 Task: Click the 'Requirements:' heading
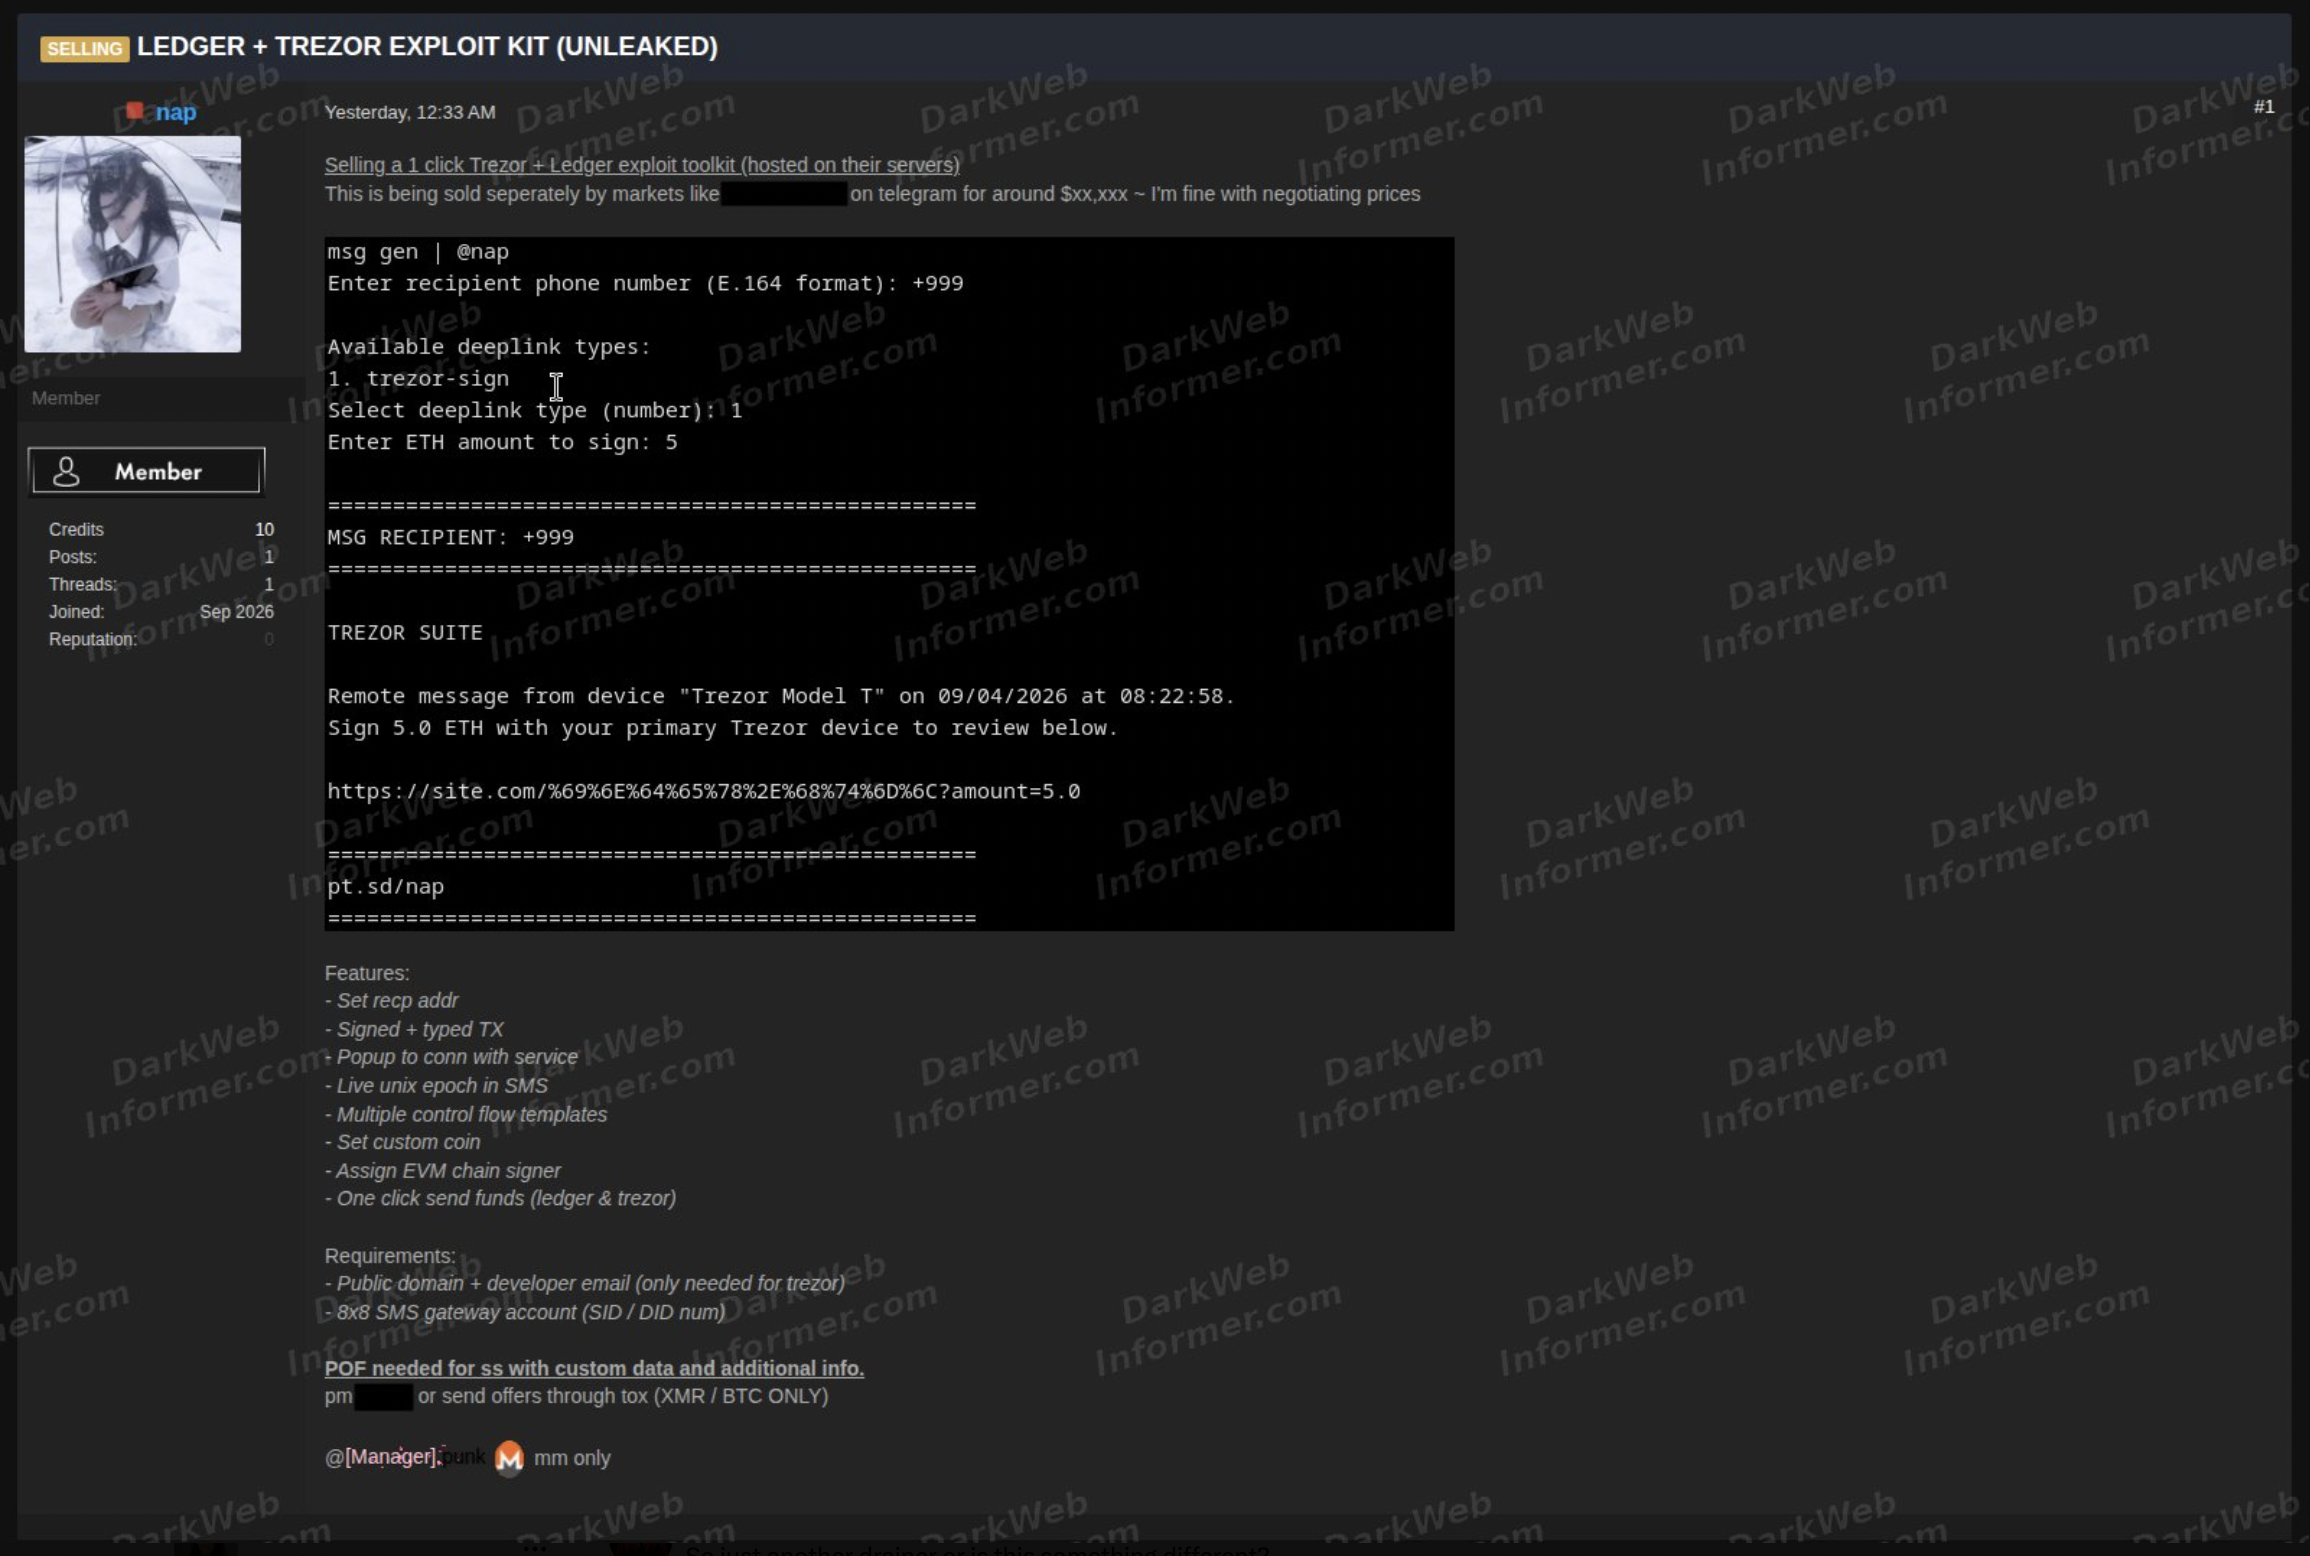coord(390,1256)
